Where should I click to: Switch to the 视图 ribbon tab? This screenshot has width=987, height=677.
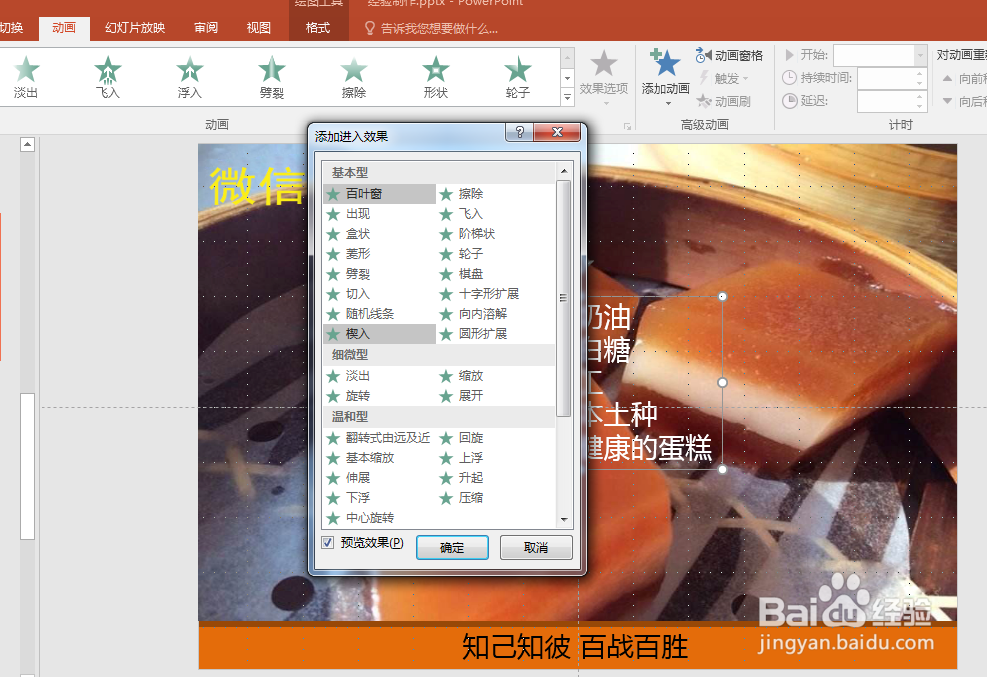click(257, 27)
